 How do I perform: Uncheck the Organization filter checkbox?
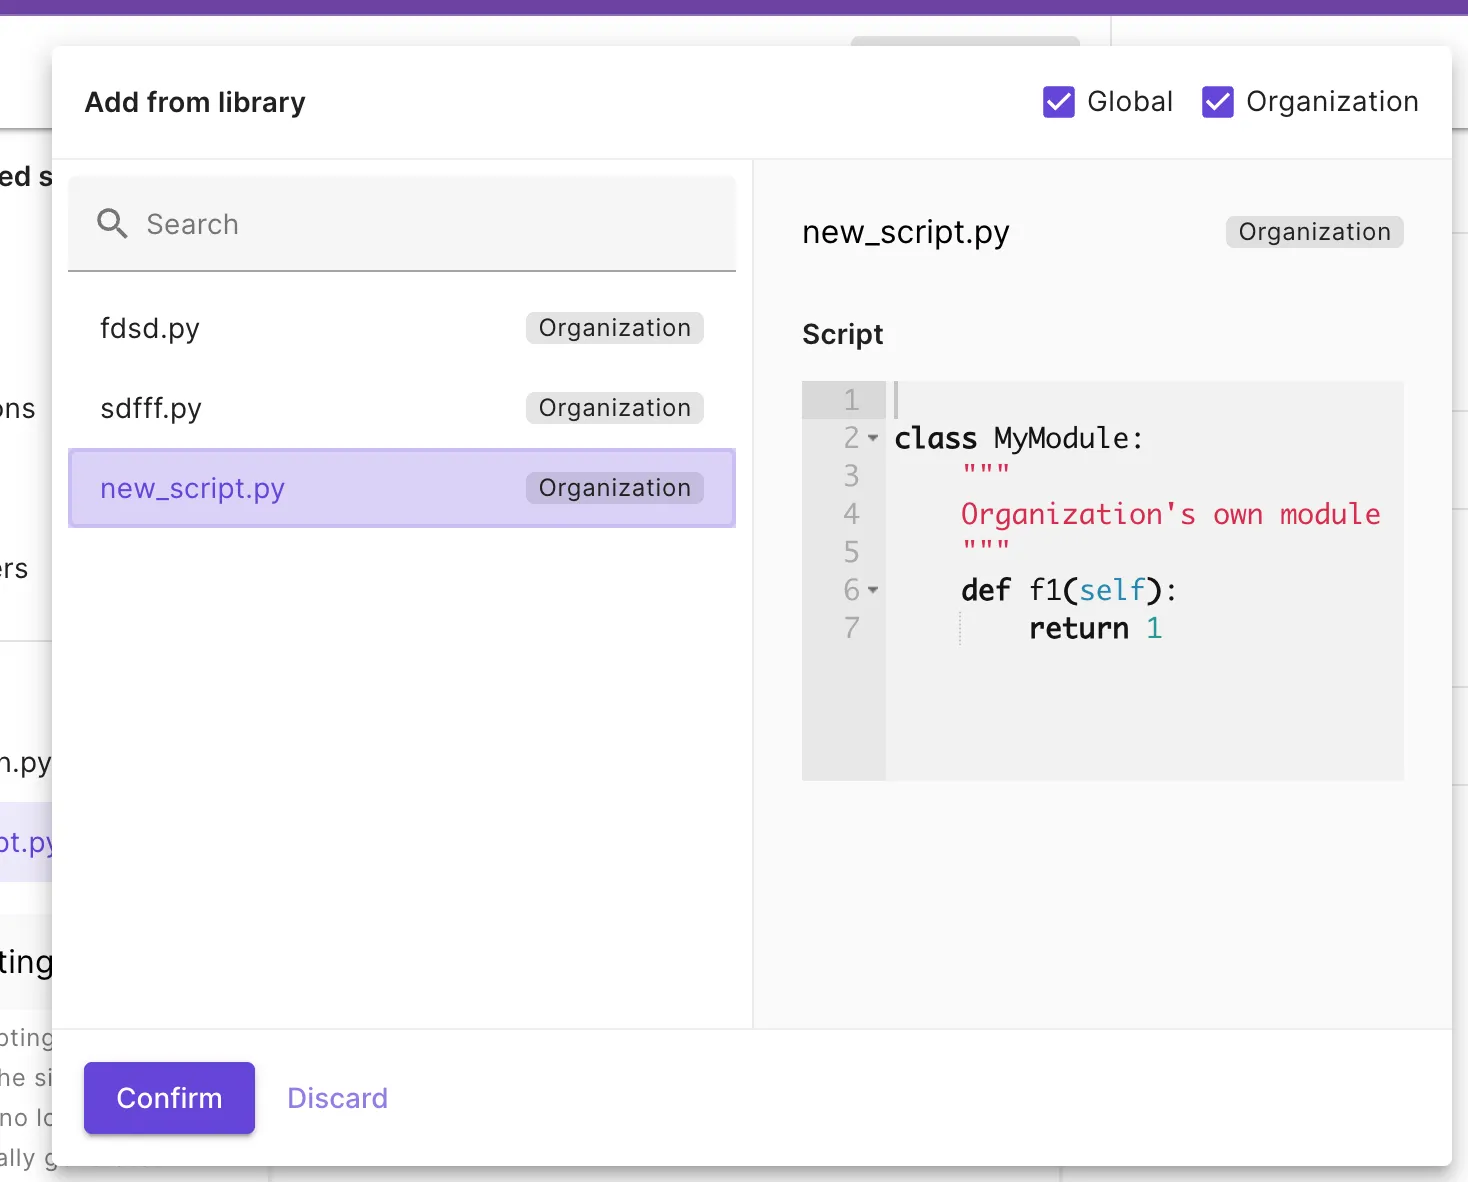(x=1218, y=102)
